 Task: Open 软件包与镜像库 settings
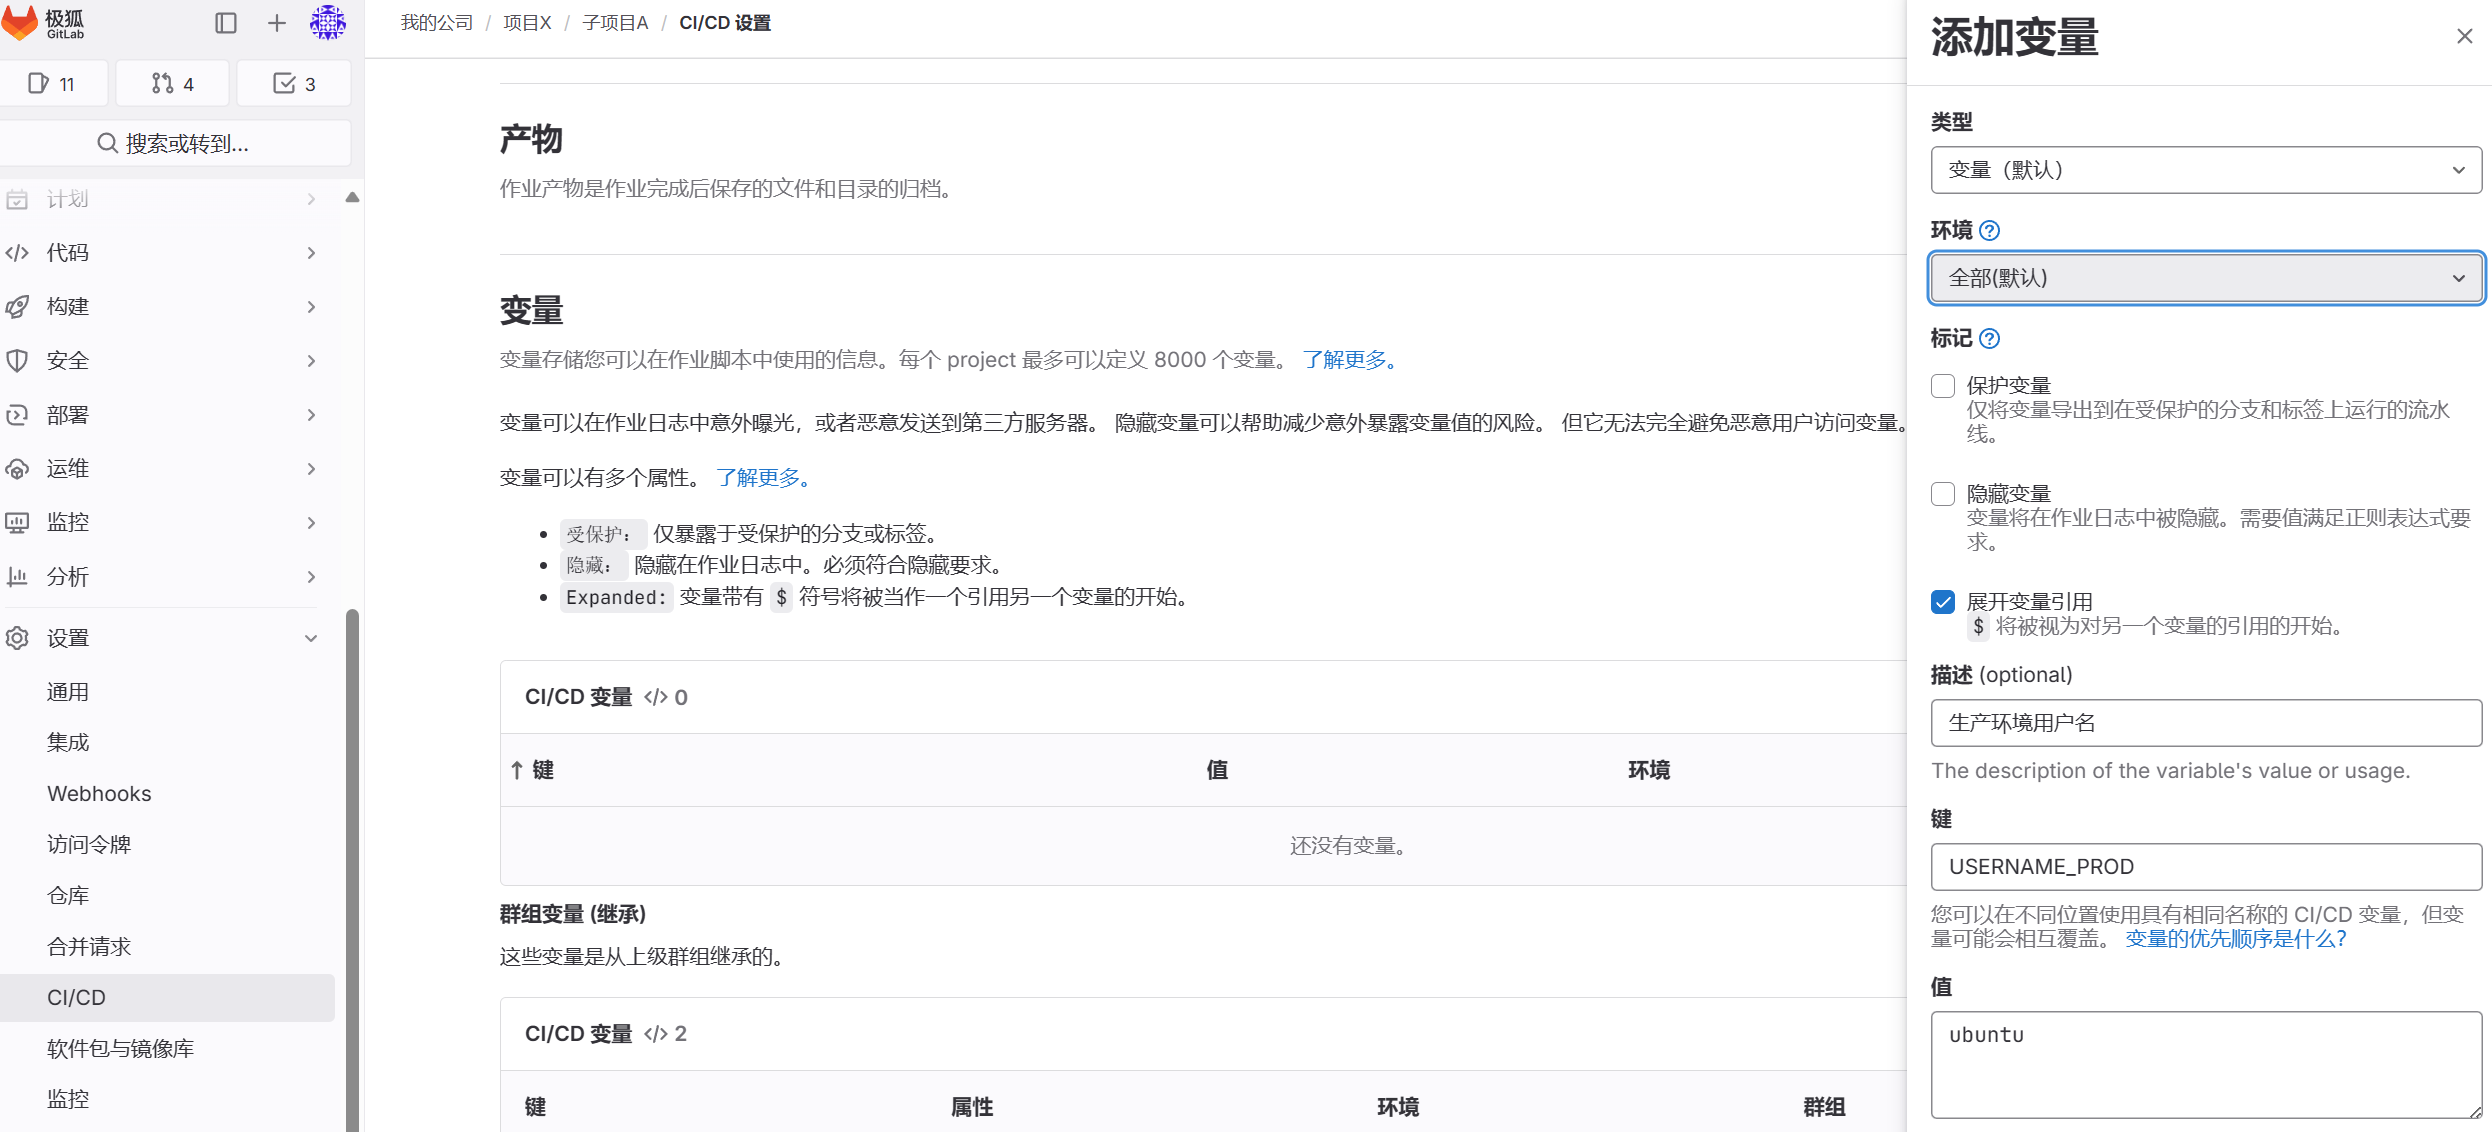pyautogui.click(x=120, y=1048)
